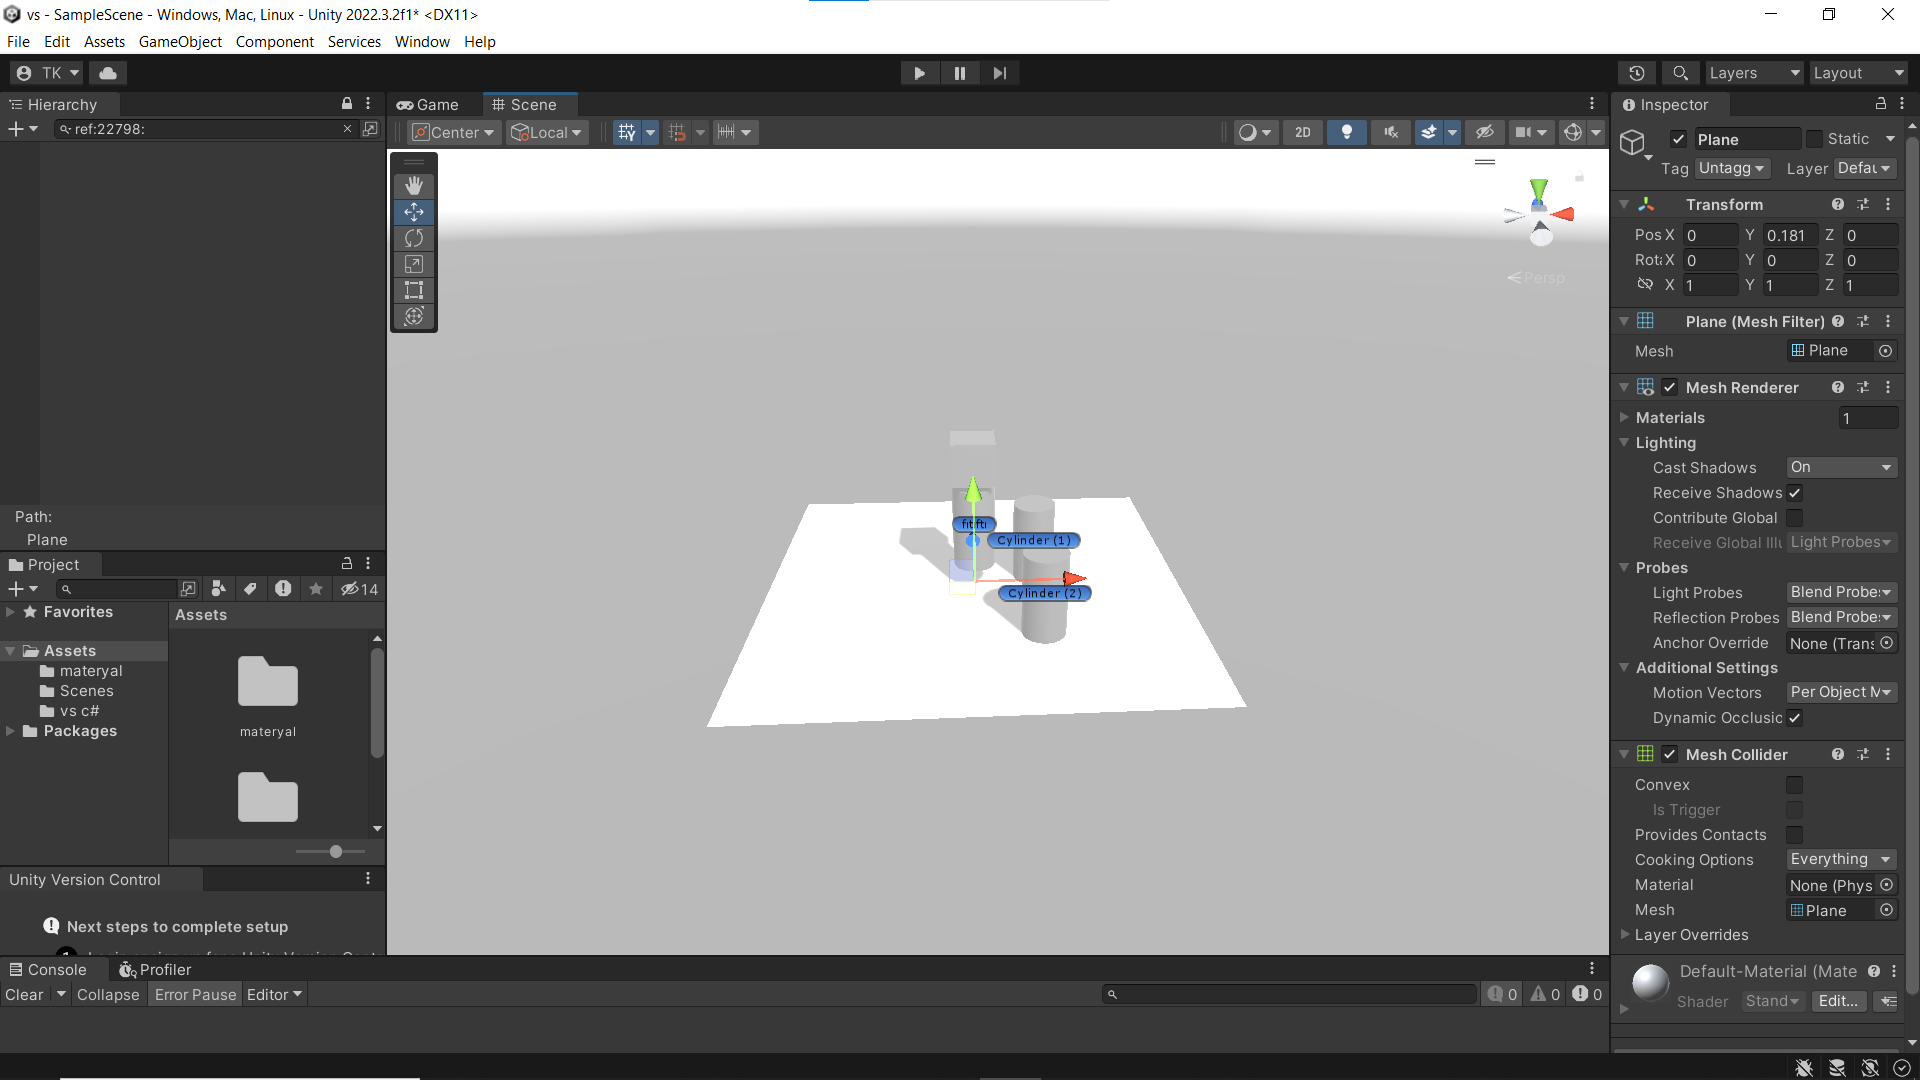Click the Clear console button

(x=24, y=995)
